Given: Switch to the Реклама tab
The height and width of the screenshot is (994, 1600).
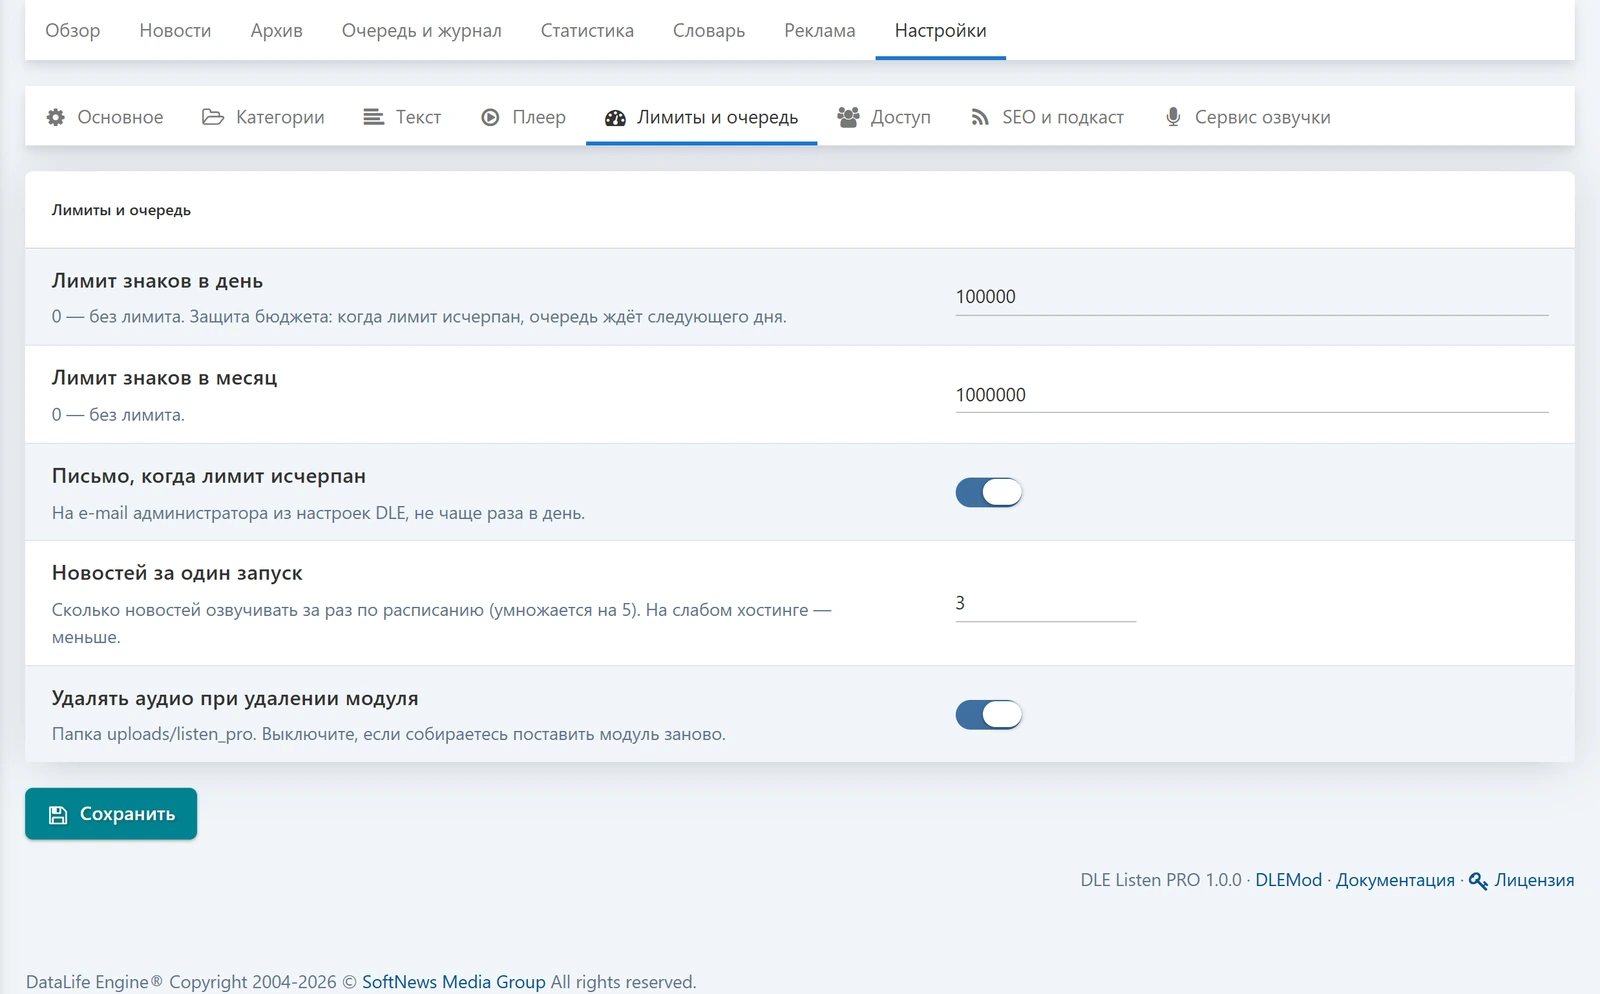Looking at the screenshot, I should point(820,31).
